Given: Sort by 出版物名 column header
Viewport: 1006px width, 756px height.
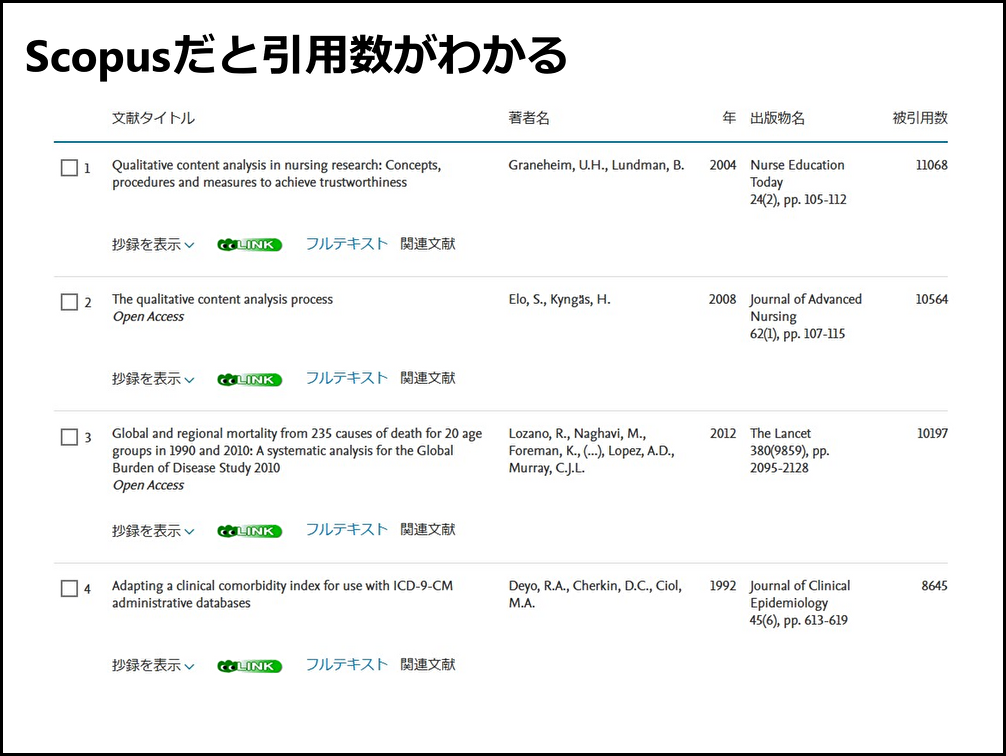Looking at the screenshot, I should 777,118.
